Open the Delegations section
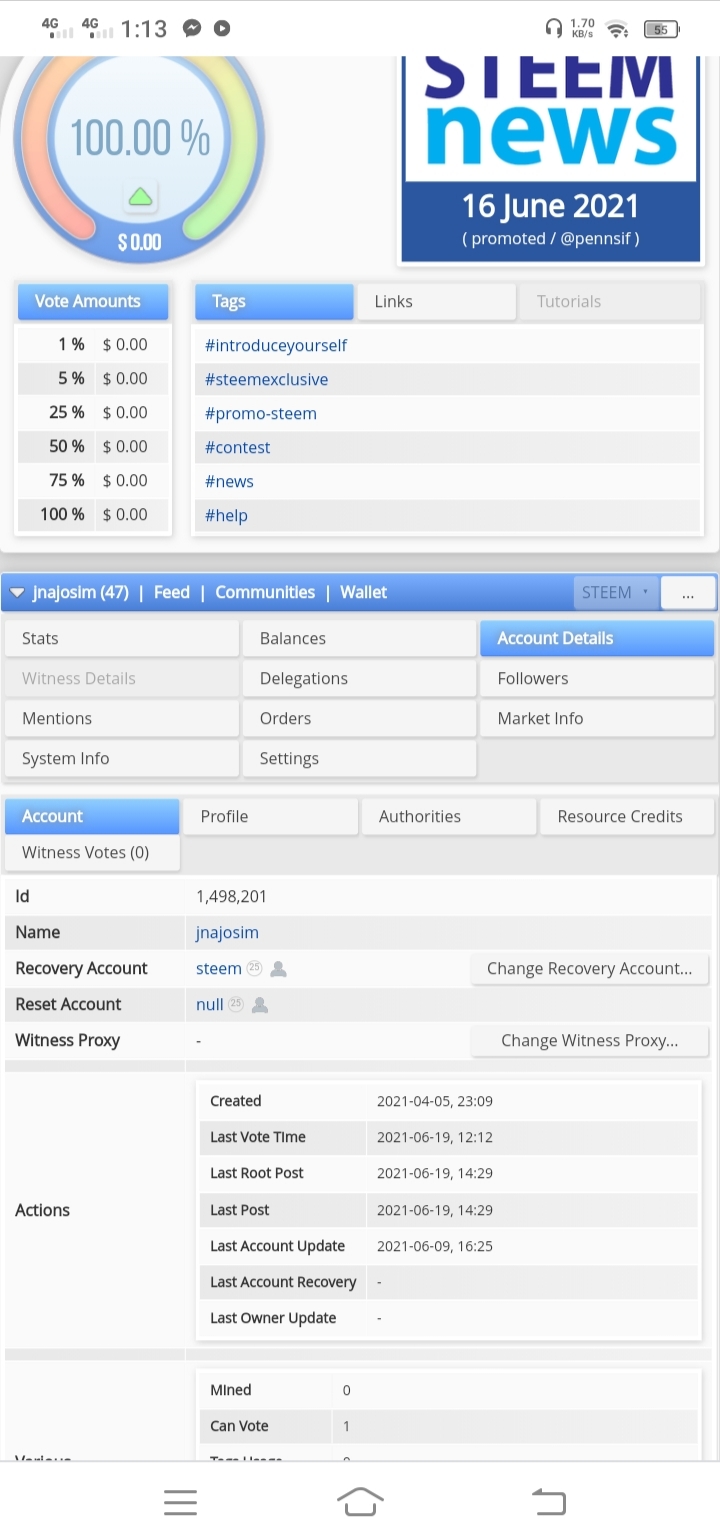Viewport: 720px width, 1536px height. (360, 678)
